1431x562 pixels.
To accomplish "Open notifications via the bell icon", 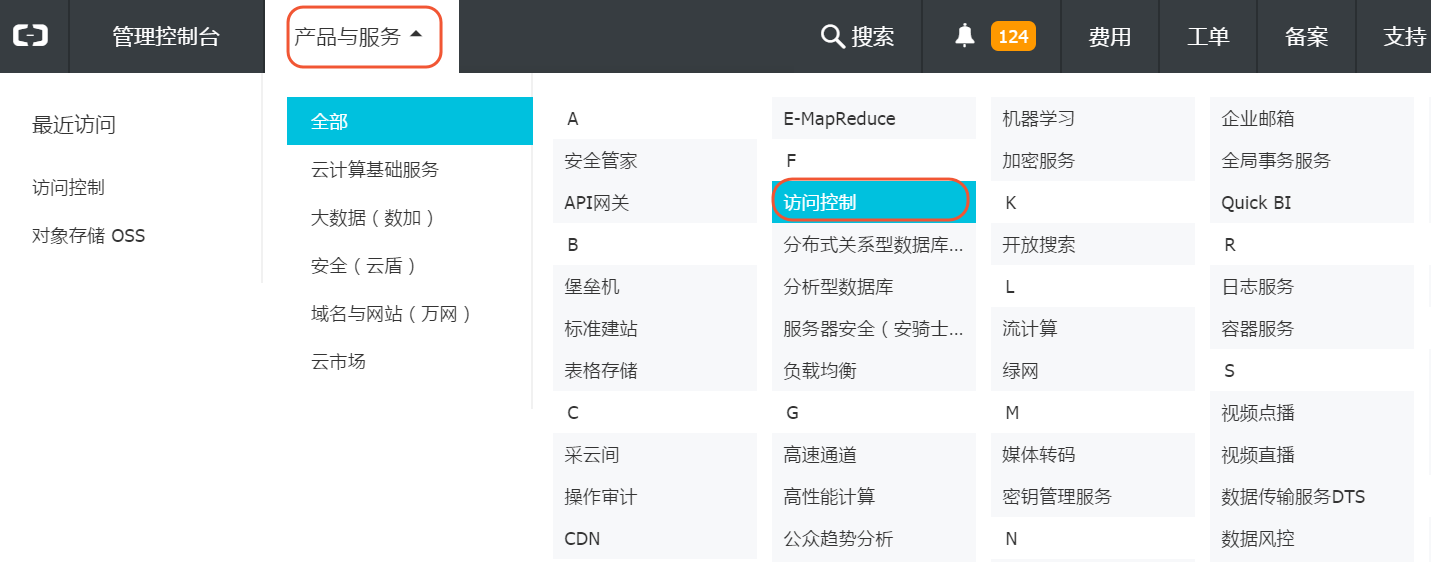I will coord(965,37).
